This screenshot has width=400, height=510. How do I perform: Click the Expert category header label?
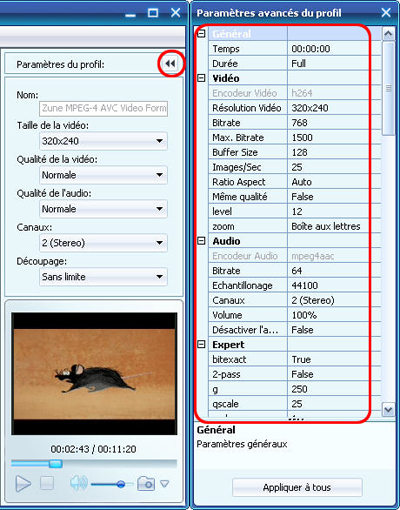(x=228, y=344)
